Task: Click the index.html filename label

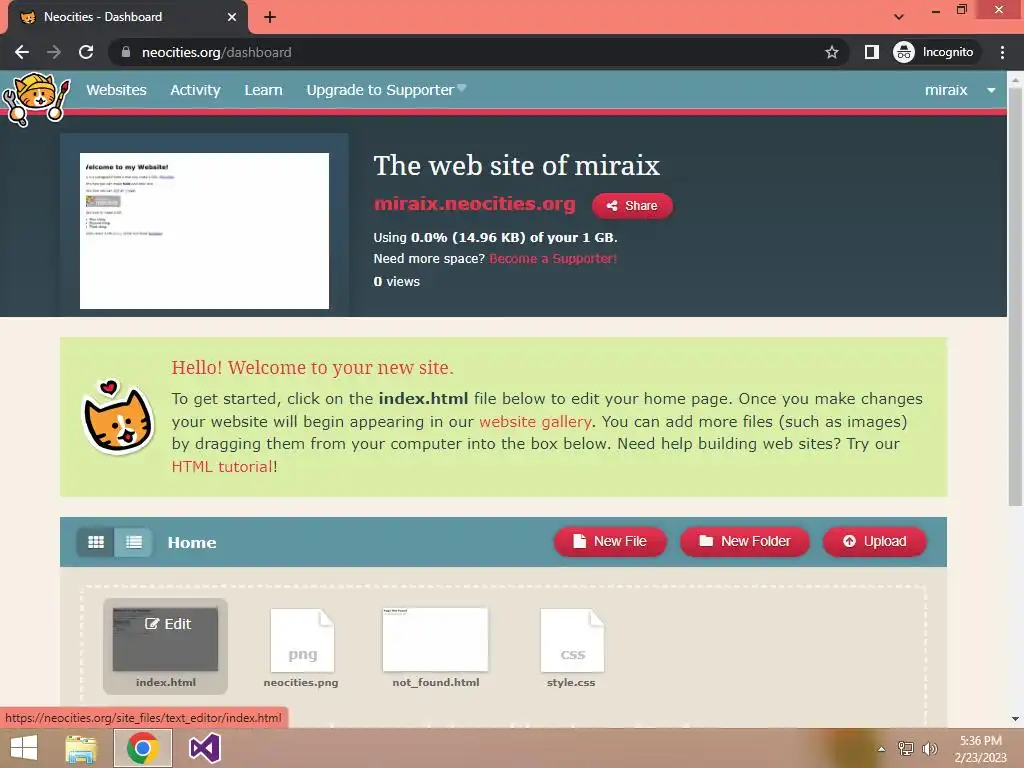Action: click(x=166, y=682)
